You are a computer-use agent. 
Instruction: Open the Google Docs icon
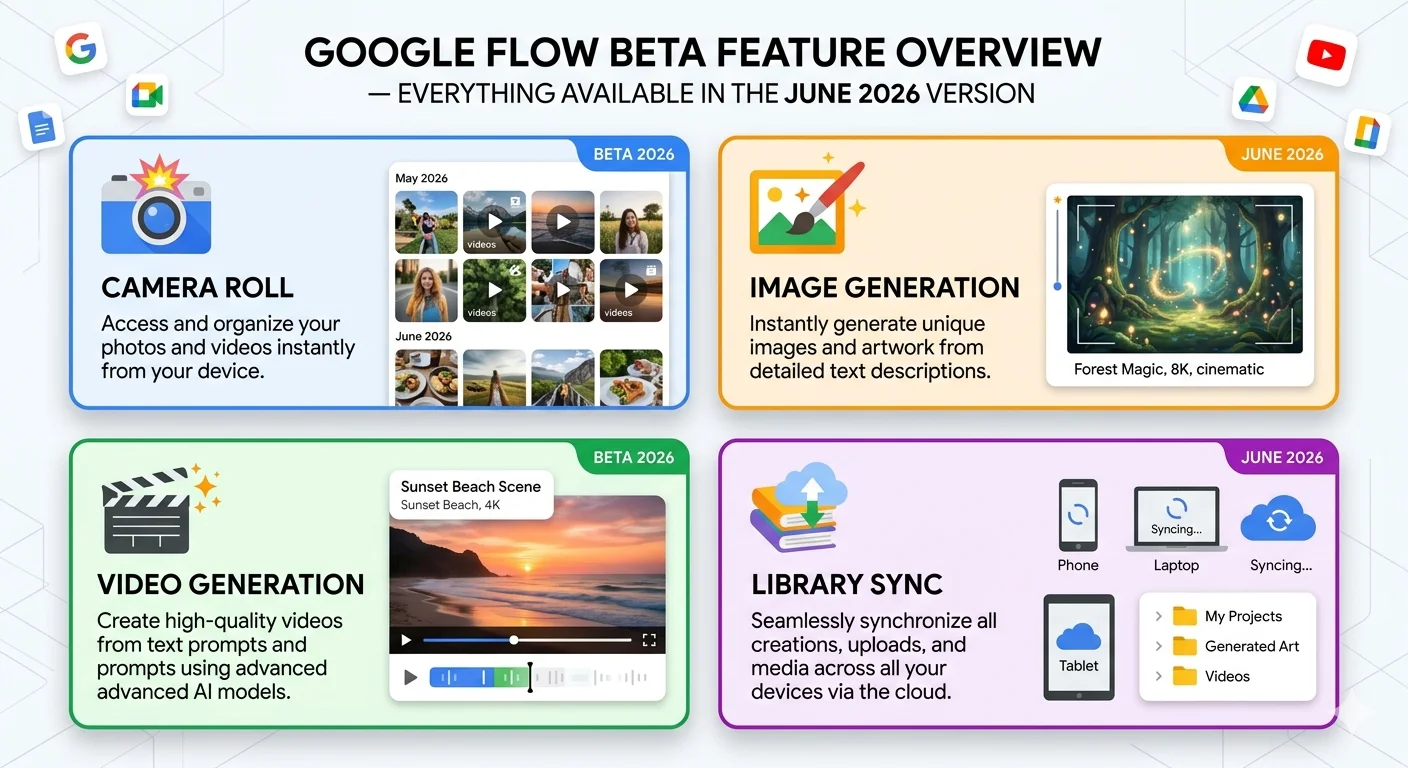tap(42, 128)
